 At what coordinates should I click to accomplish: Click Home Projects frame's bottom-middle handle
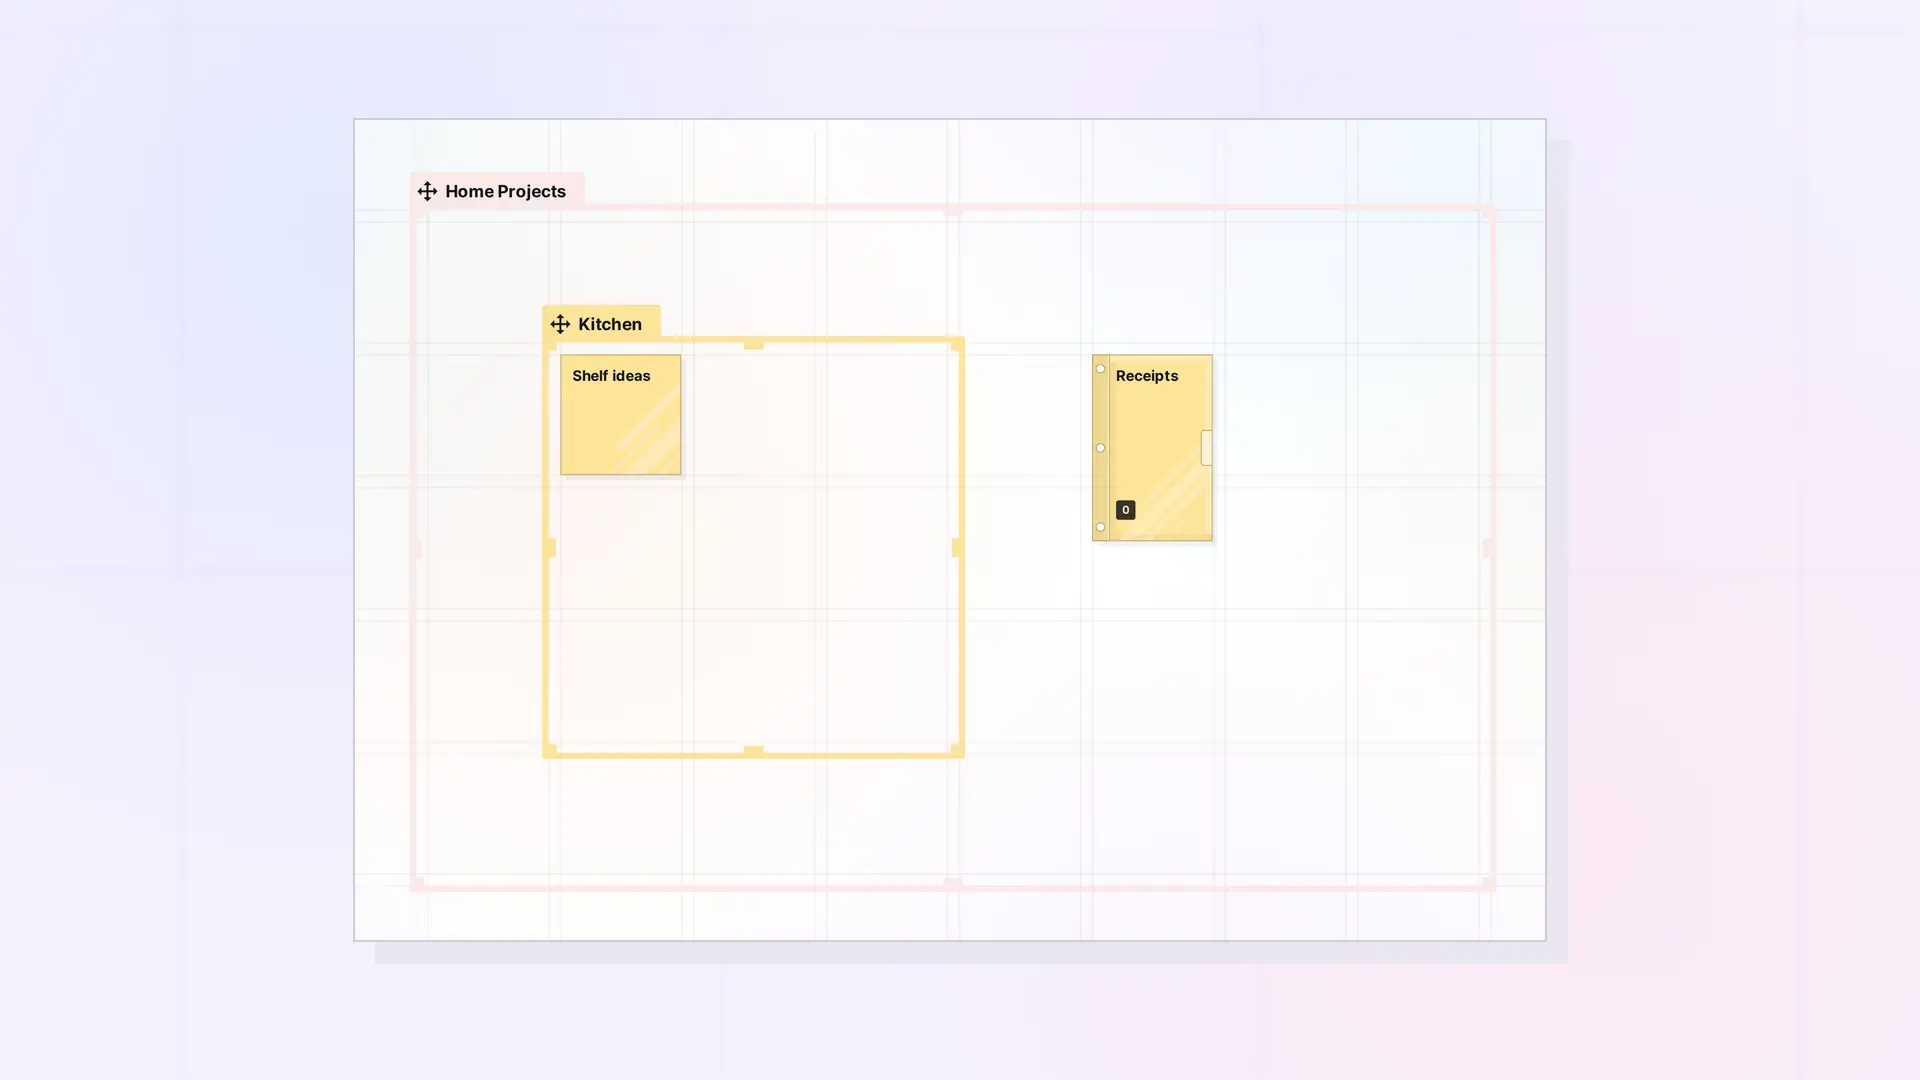coord(953,884)
